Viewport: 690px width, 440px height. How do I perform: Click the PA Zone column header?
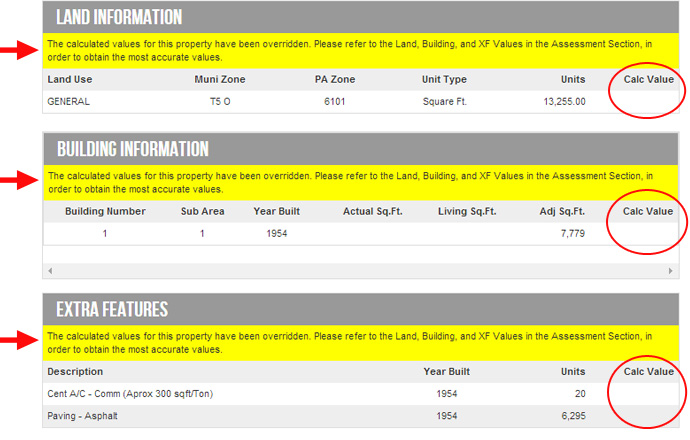pyautogui.click(x=335, y=80)
